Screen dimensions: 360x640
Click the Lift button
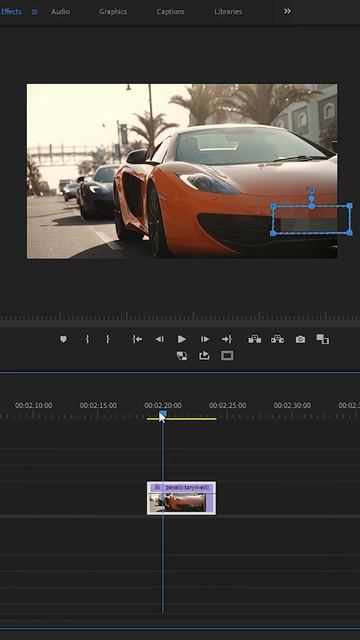[x=255, y=339]
